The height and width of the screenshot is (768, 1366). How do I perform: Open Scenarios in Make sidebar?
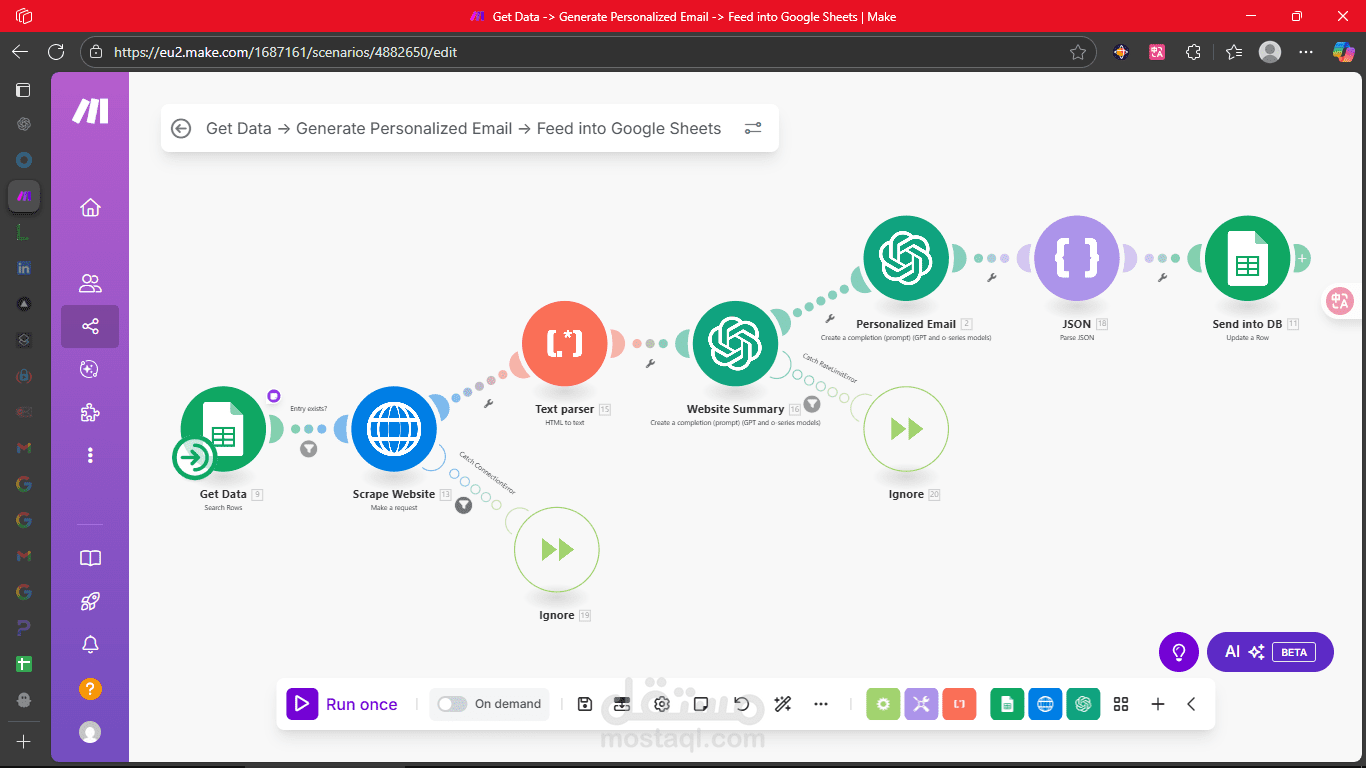[90, 326]
